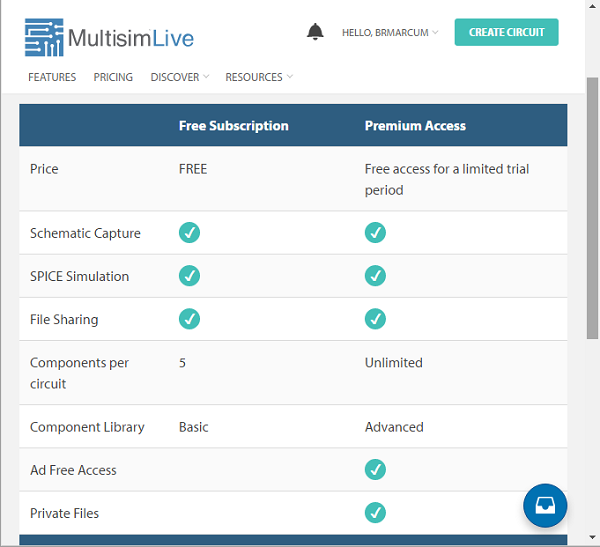Click the Advanced library value
600x547 pixels.
[394, 427]
